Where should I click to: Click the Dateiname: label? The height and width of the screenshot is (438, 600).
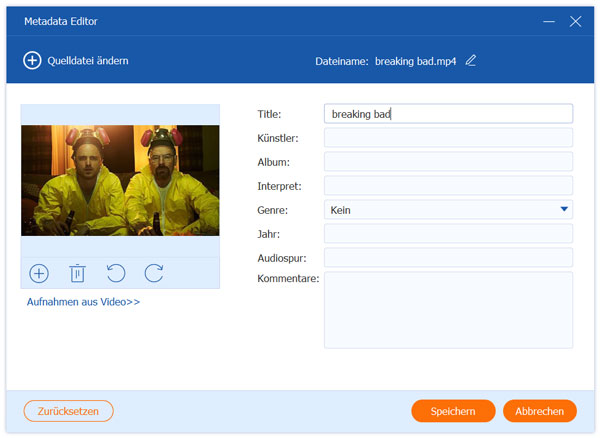(x=342, y=61)
